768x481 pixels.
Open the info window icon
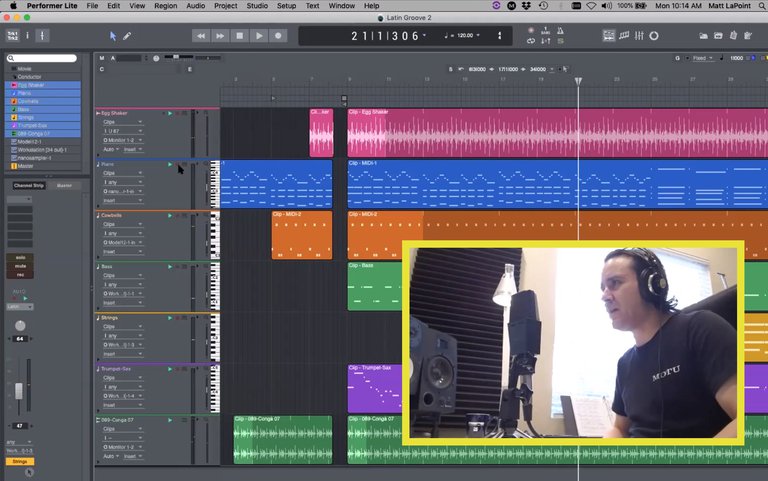[x=27, y=35]
